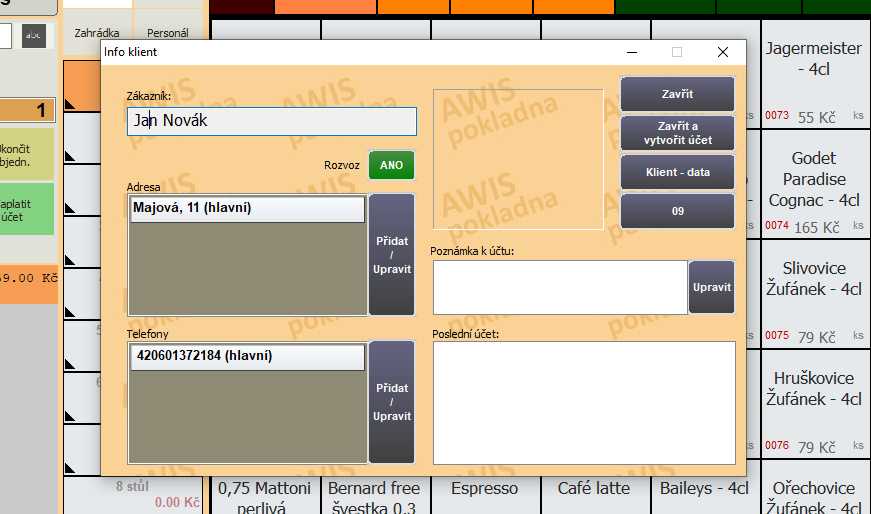Close the Info klient dialog window

click(x=722, y=52)
